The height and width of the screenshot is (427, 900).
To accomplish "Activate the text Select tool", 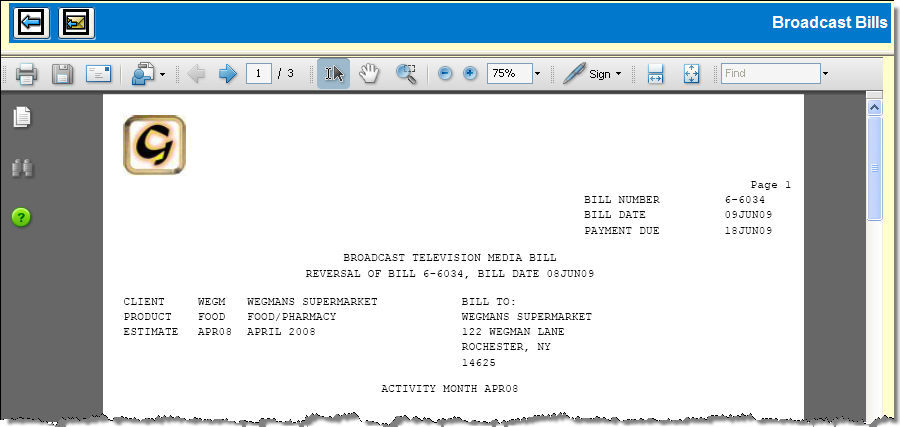I will [334, 74].
